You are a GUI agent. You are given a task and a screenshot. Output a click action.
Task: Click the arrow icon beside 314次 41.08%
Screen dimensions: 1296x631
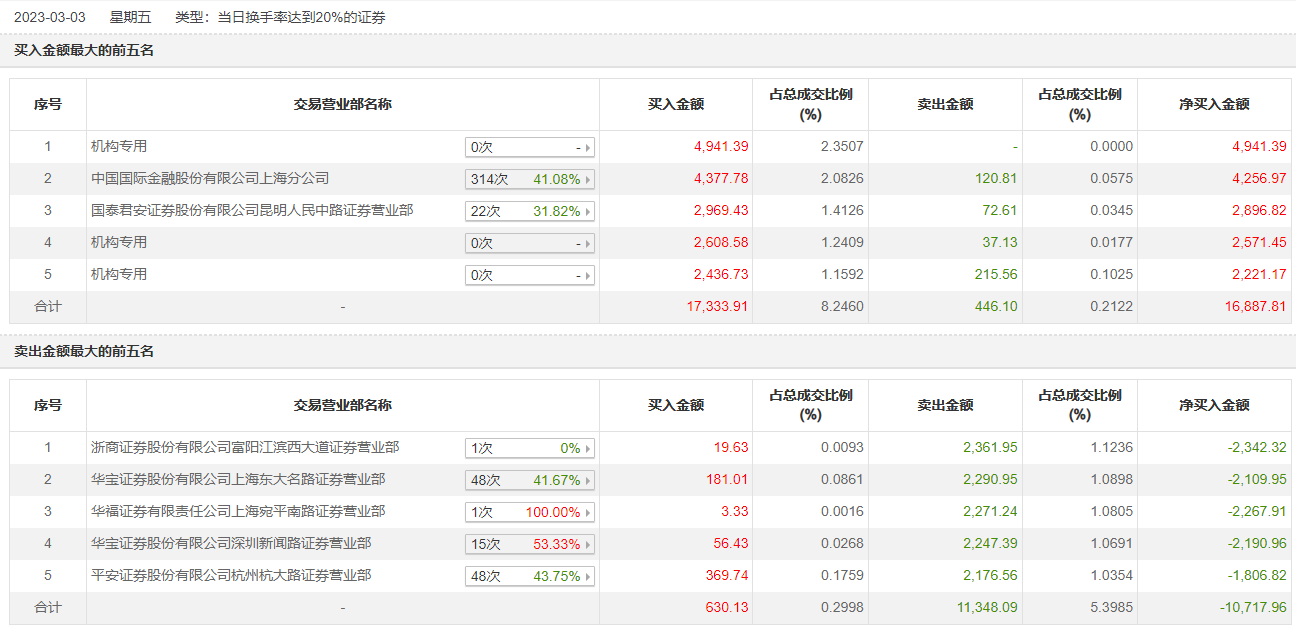pyautogui.click(x=588, y=180)
